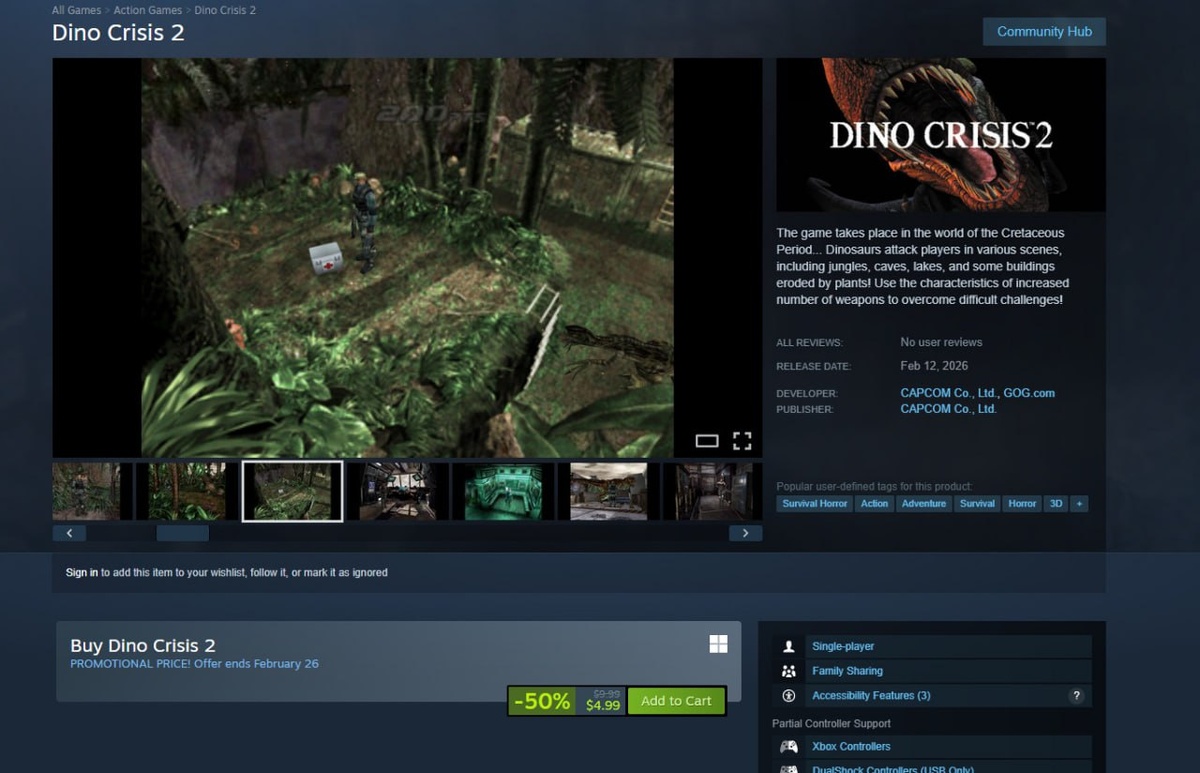Click the -50% discount badge
This screenshot has height=773, width=1200.
[x=541, y=701]
